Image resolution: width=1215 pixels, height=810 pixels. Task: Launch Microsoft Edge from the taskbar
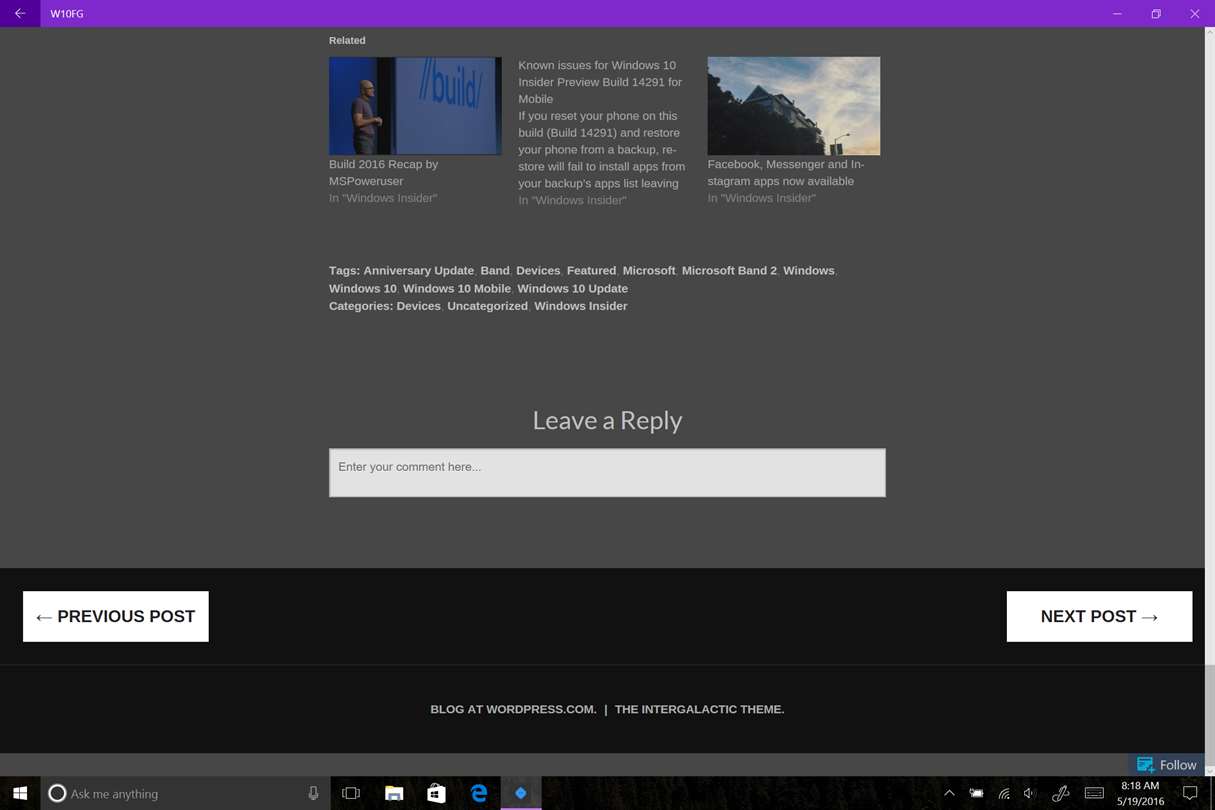(x=479, y=794)
